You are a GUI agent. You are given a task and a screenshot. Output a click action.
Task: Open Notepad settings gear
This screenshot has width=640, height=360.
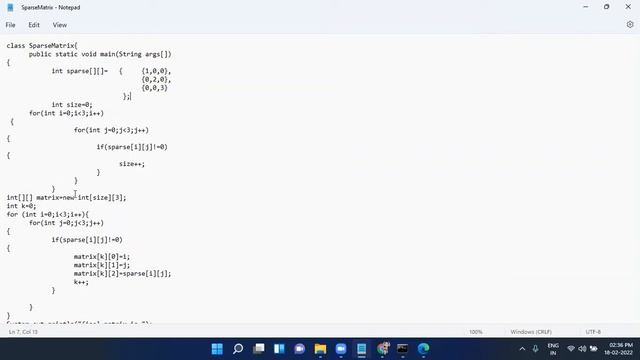(x=630, y=24)
